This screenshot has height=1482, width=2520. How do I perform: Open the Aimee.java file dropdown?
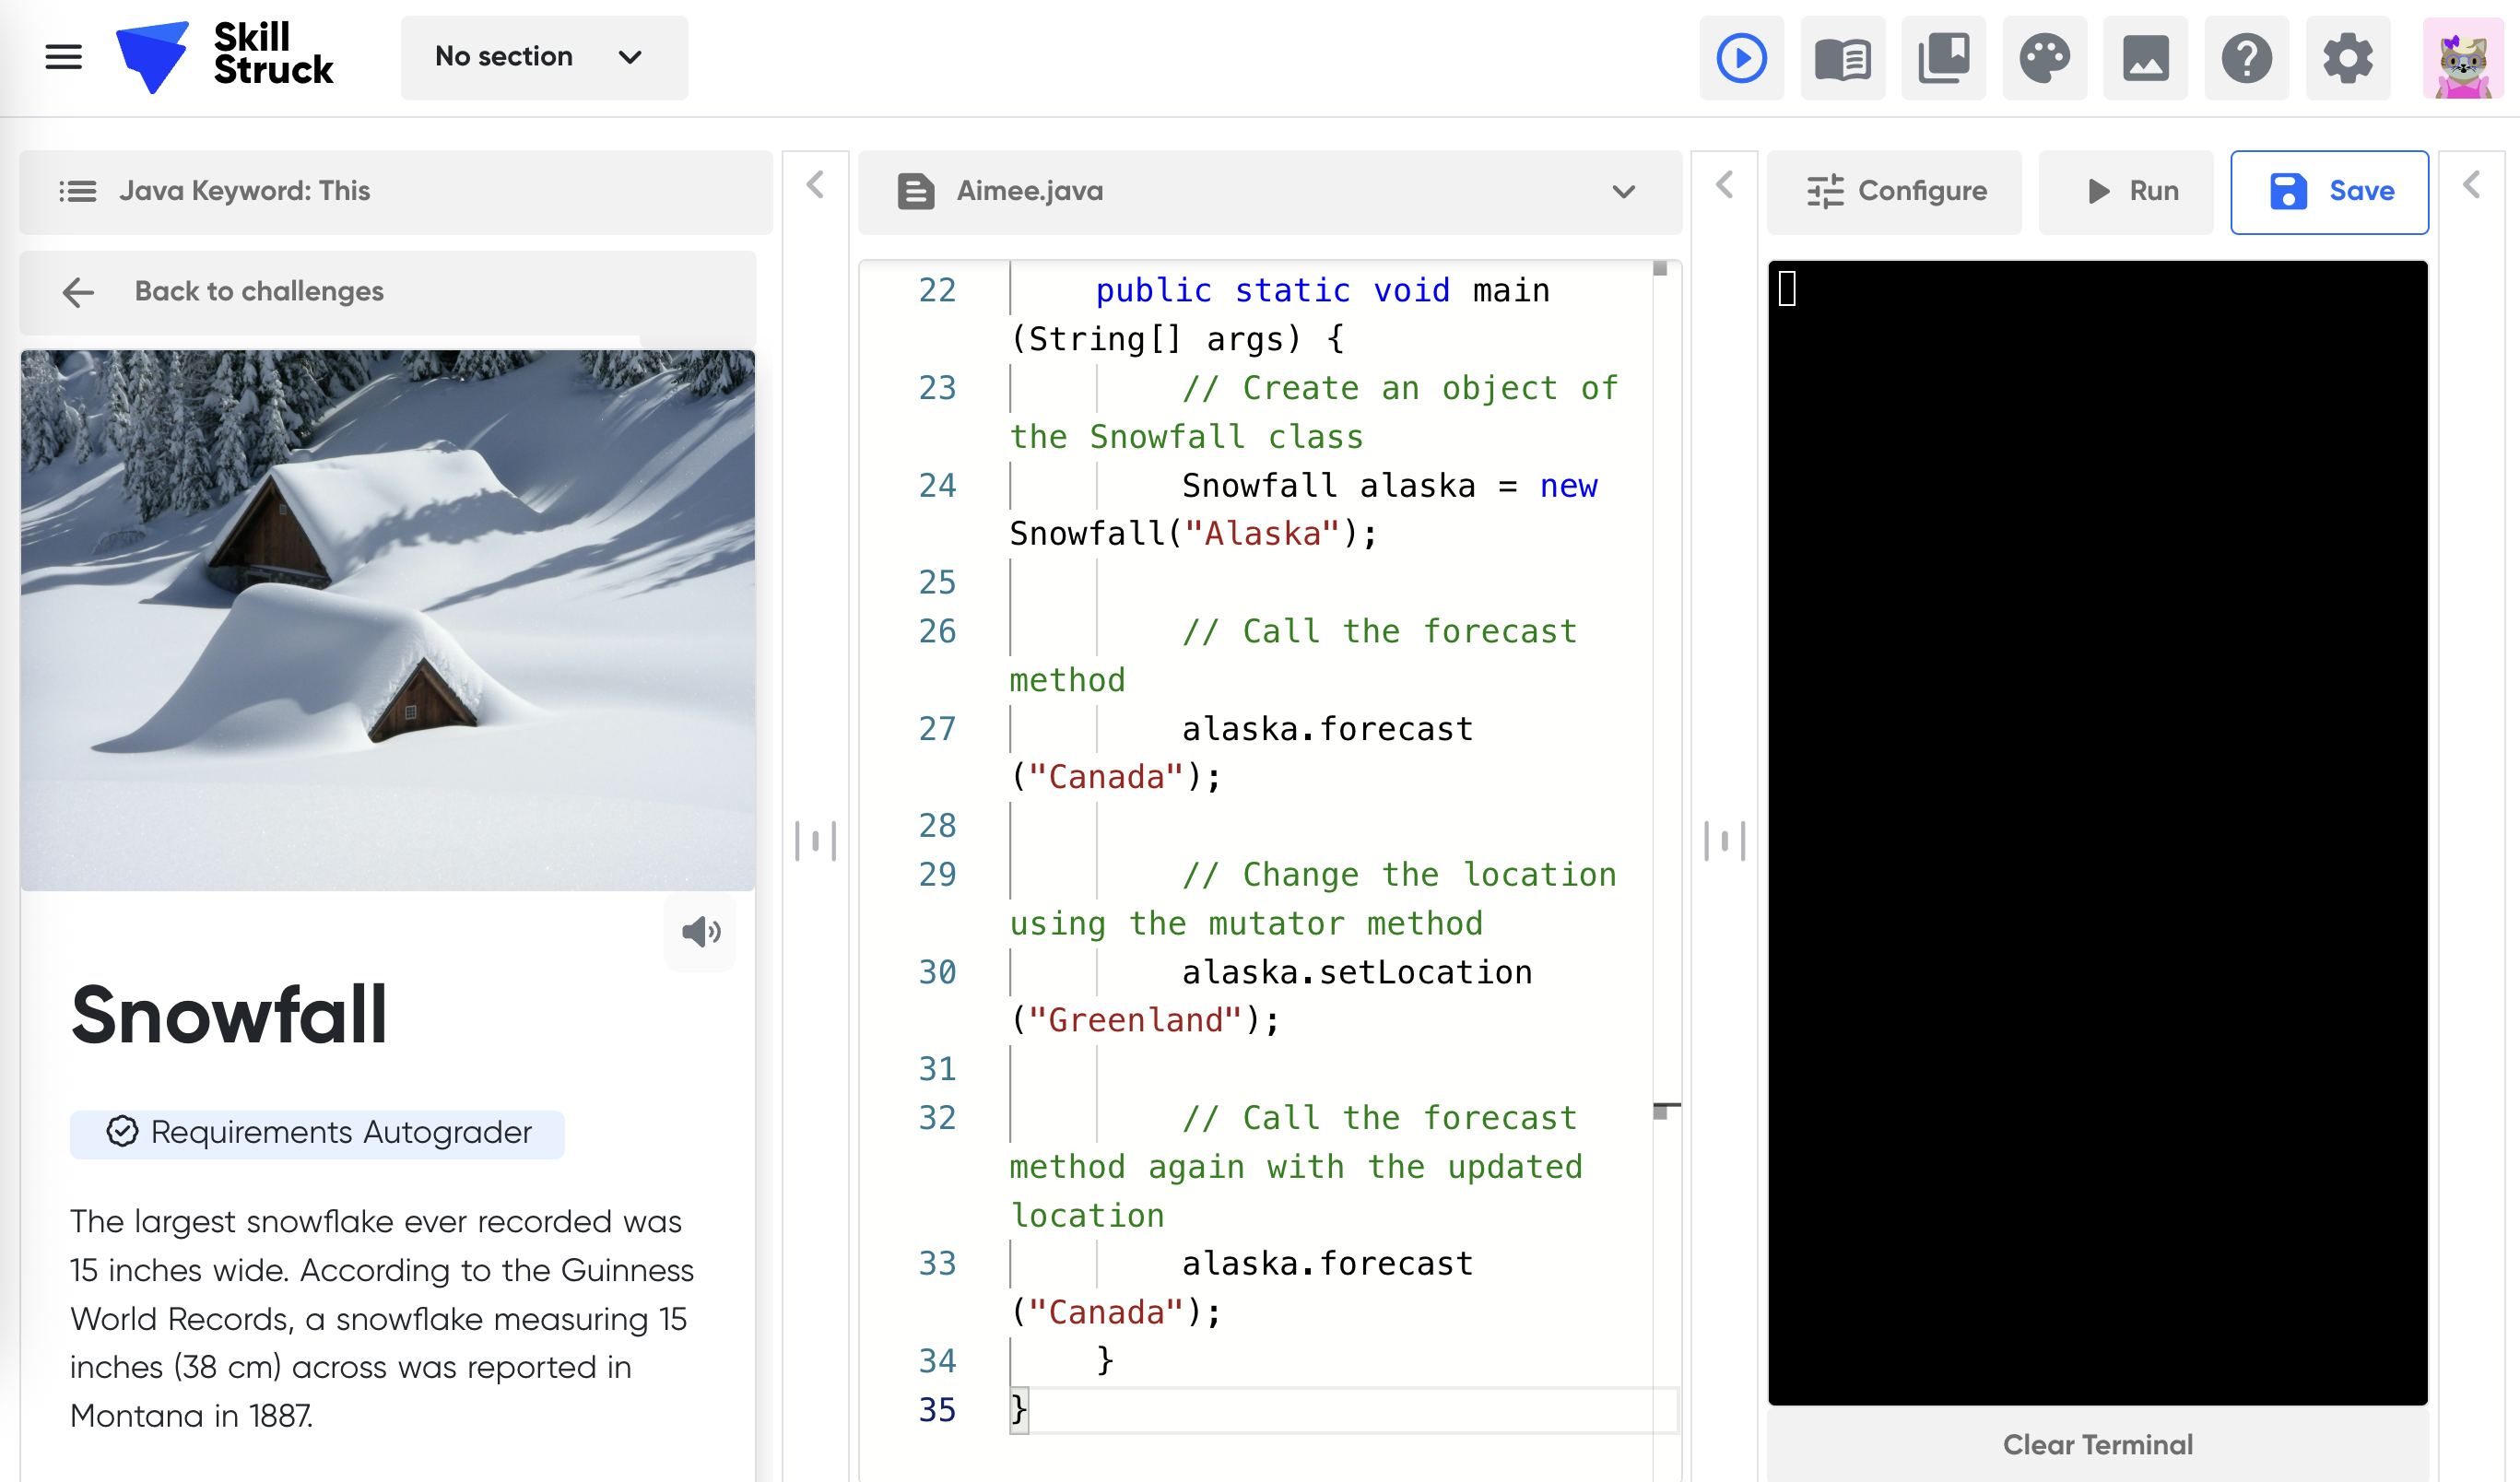pyautogui.click(x=1623, y=191)
